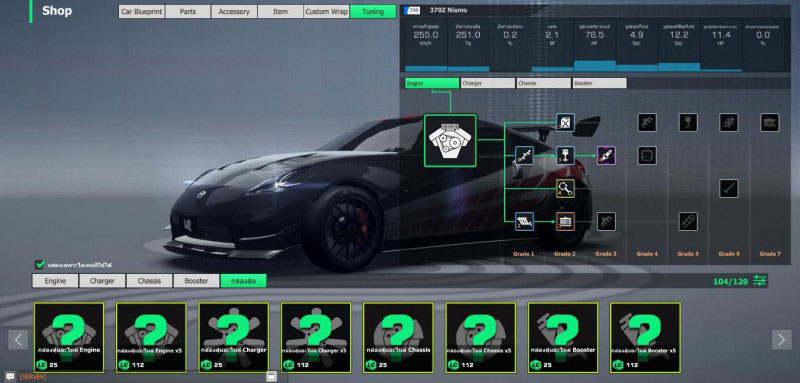
Task: Switch to the Car Blueprint tab
Action: (141, 12)
